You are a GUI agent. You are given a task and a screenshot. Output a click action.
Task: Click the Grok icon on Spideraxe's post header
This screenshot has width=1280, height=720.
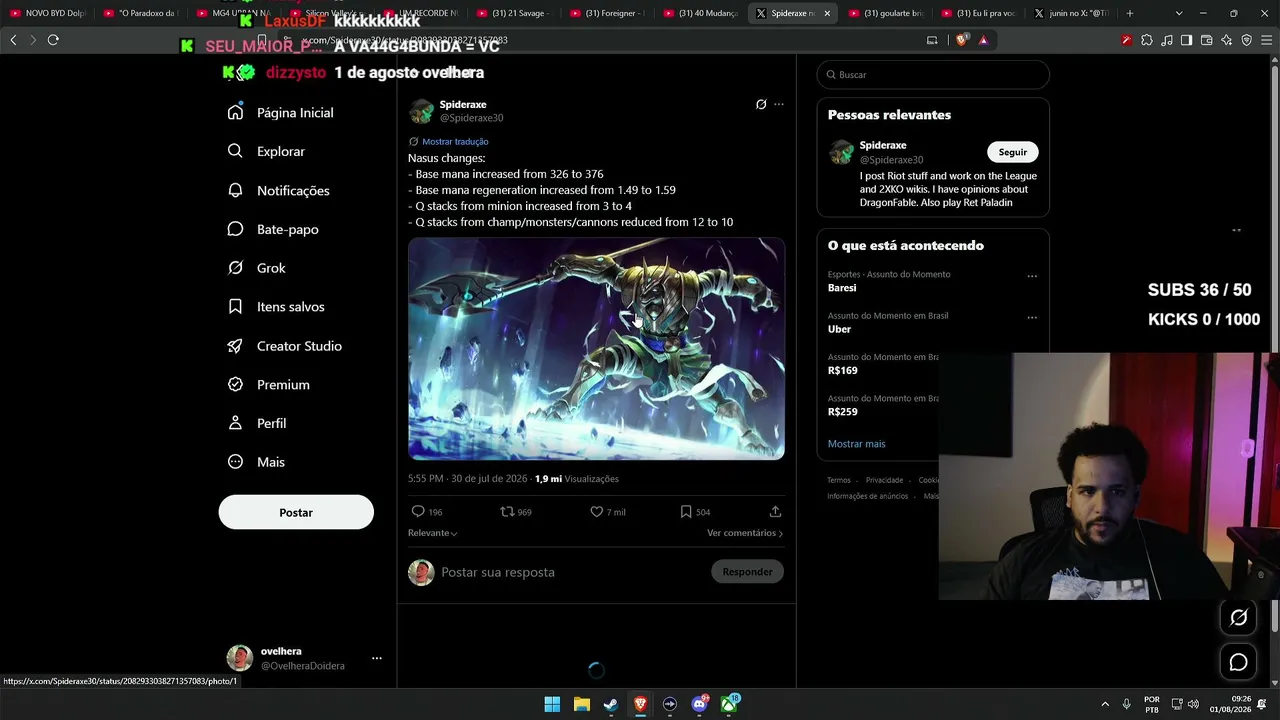761,104
